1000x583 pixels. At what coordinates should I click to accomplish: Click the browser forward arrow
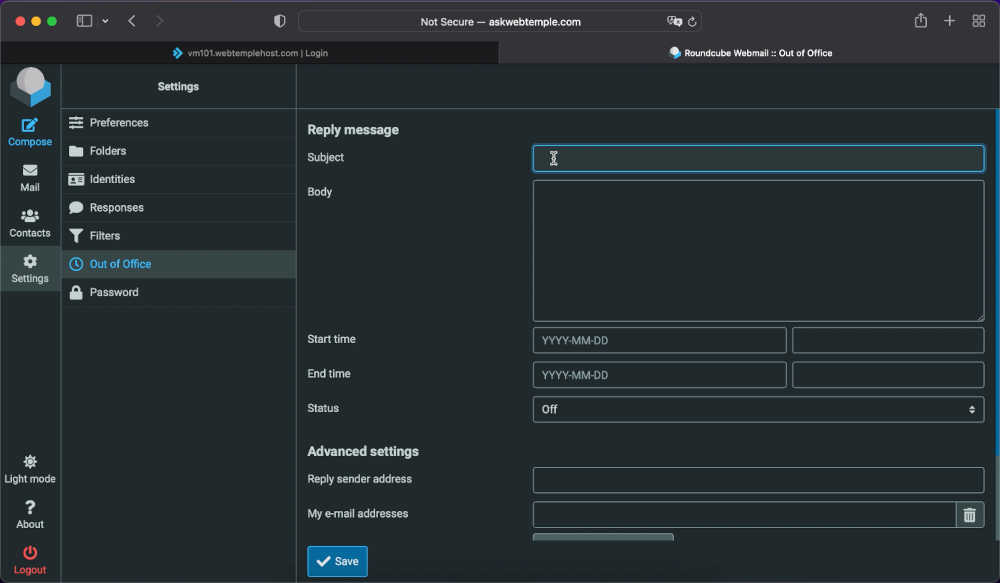point(159,21)
